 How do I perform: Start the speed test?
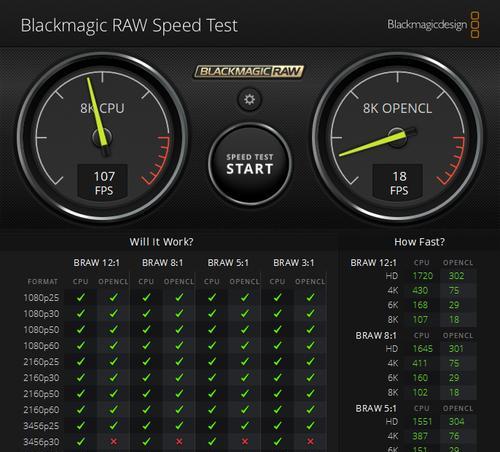point(250,164)
